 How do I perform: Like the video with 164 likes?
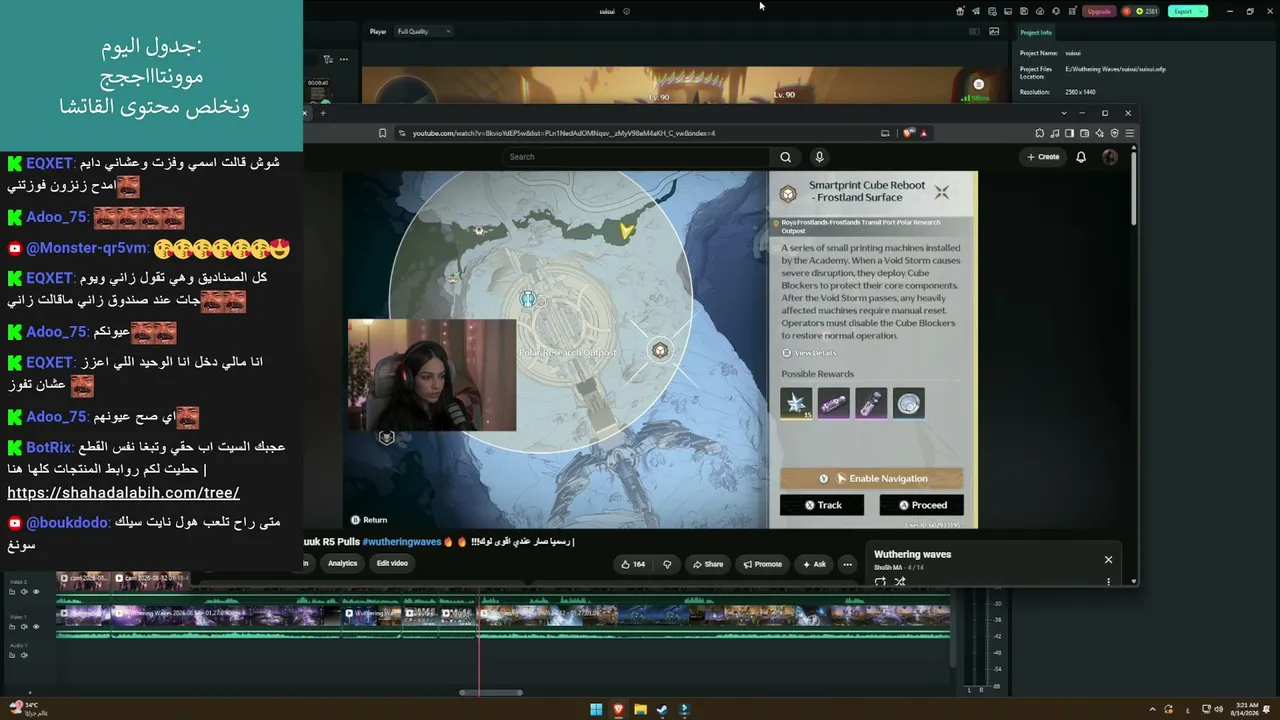[x=632, y=564]
